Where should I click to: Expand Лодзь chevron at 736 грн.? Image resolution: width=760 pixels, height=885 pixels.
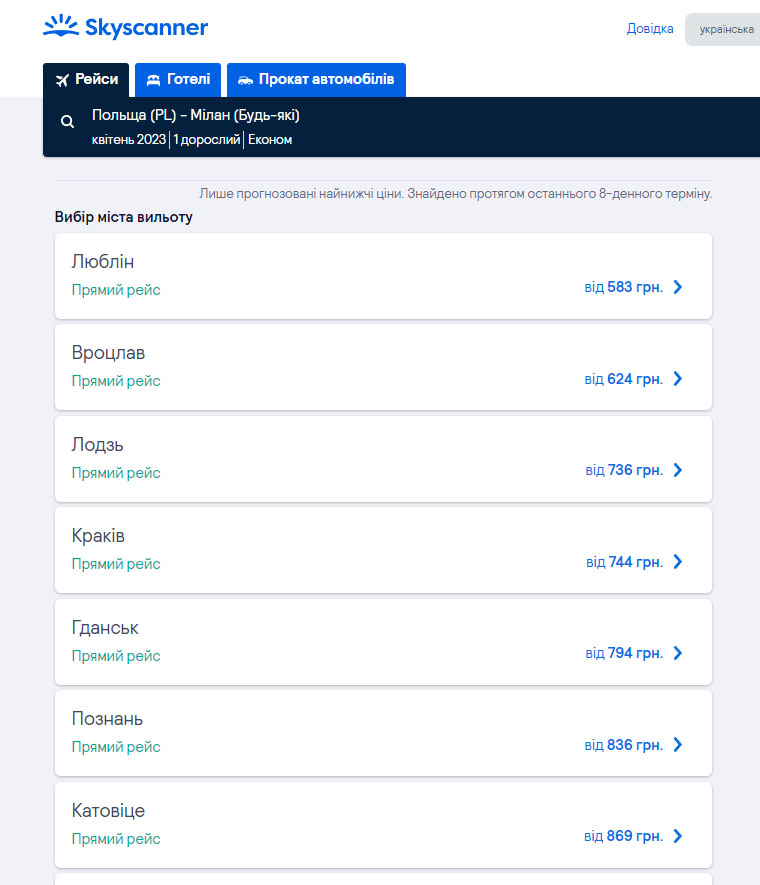coord(678,470)
